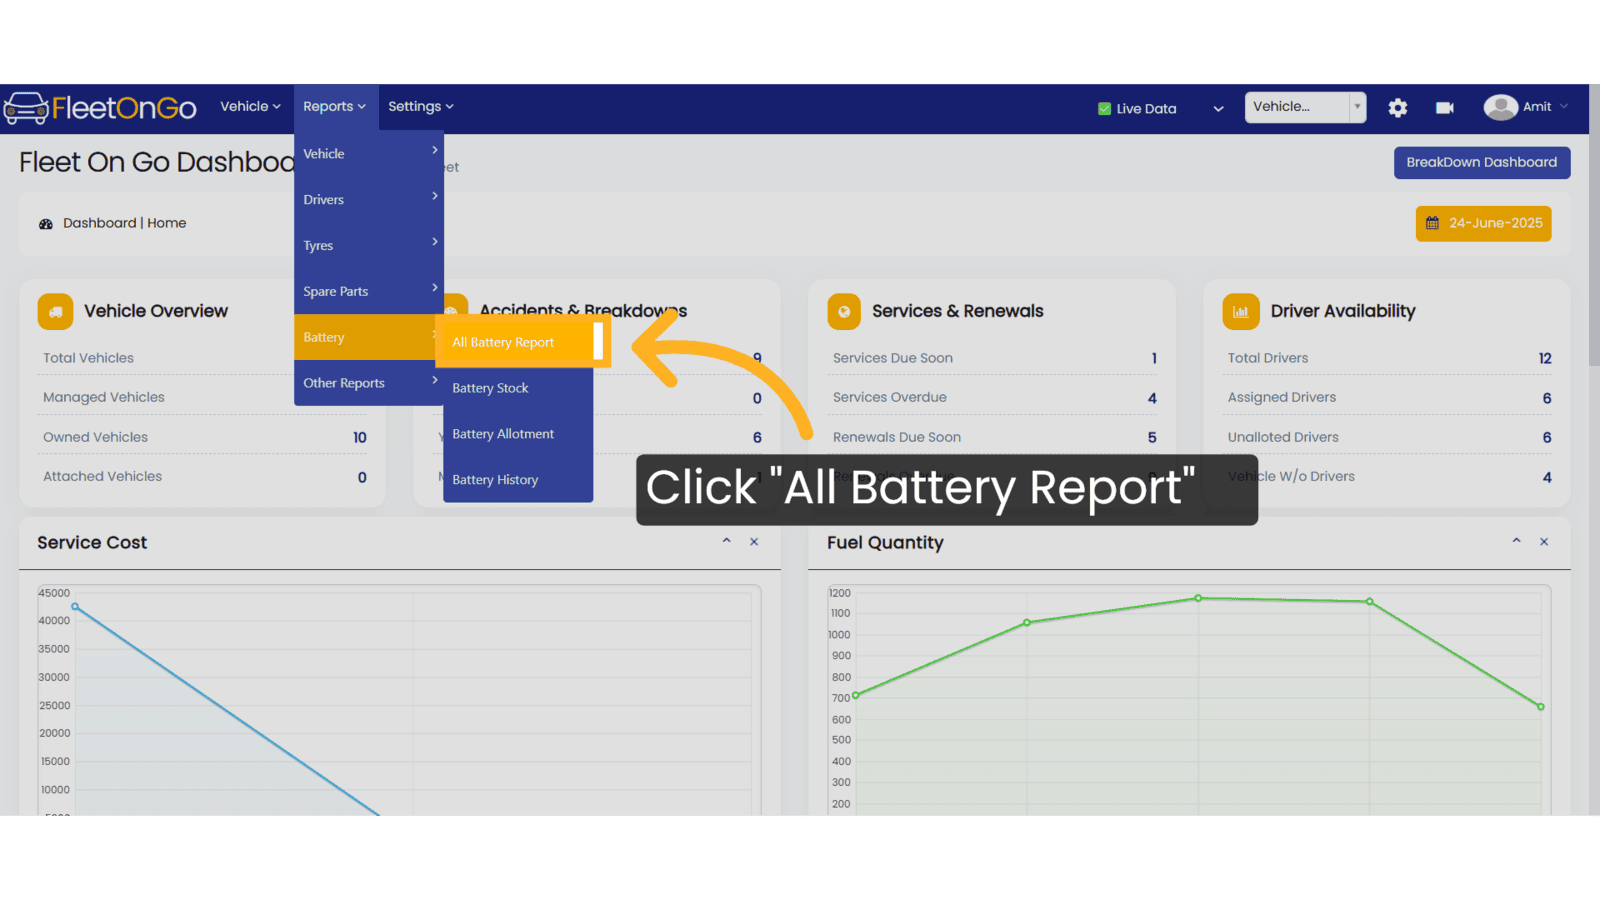Collapse the Service Cost panel

pos(727,541)
